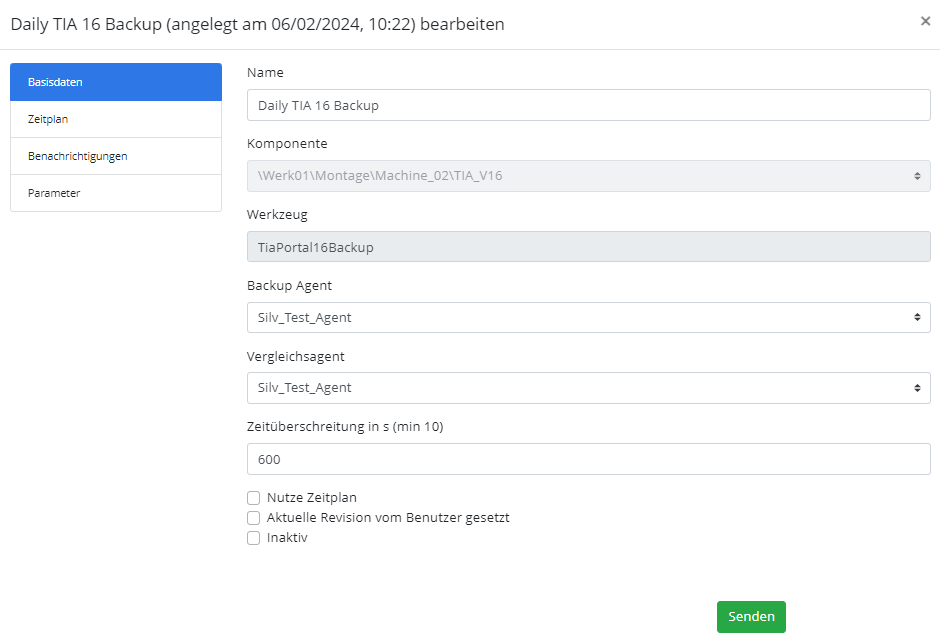Click the 'Werkzeug' field label
Viewport: 940px width, 640px height.
(x=279, y=214)
